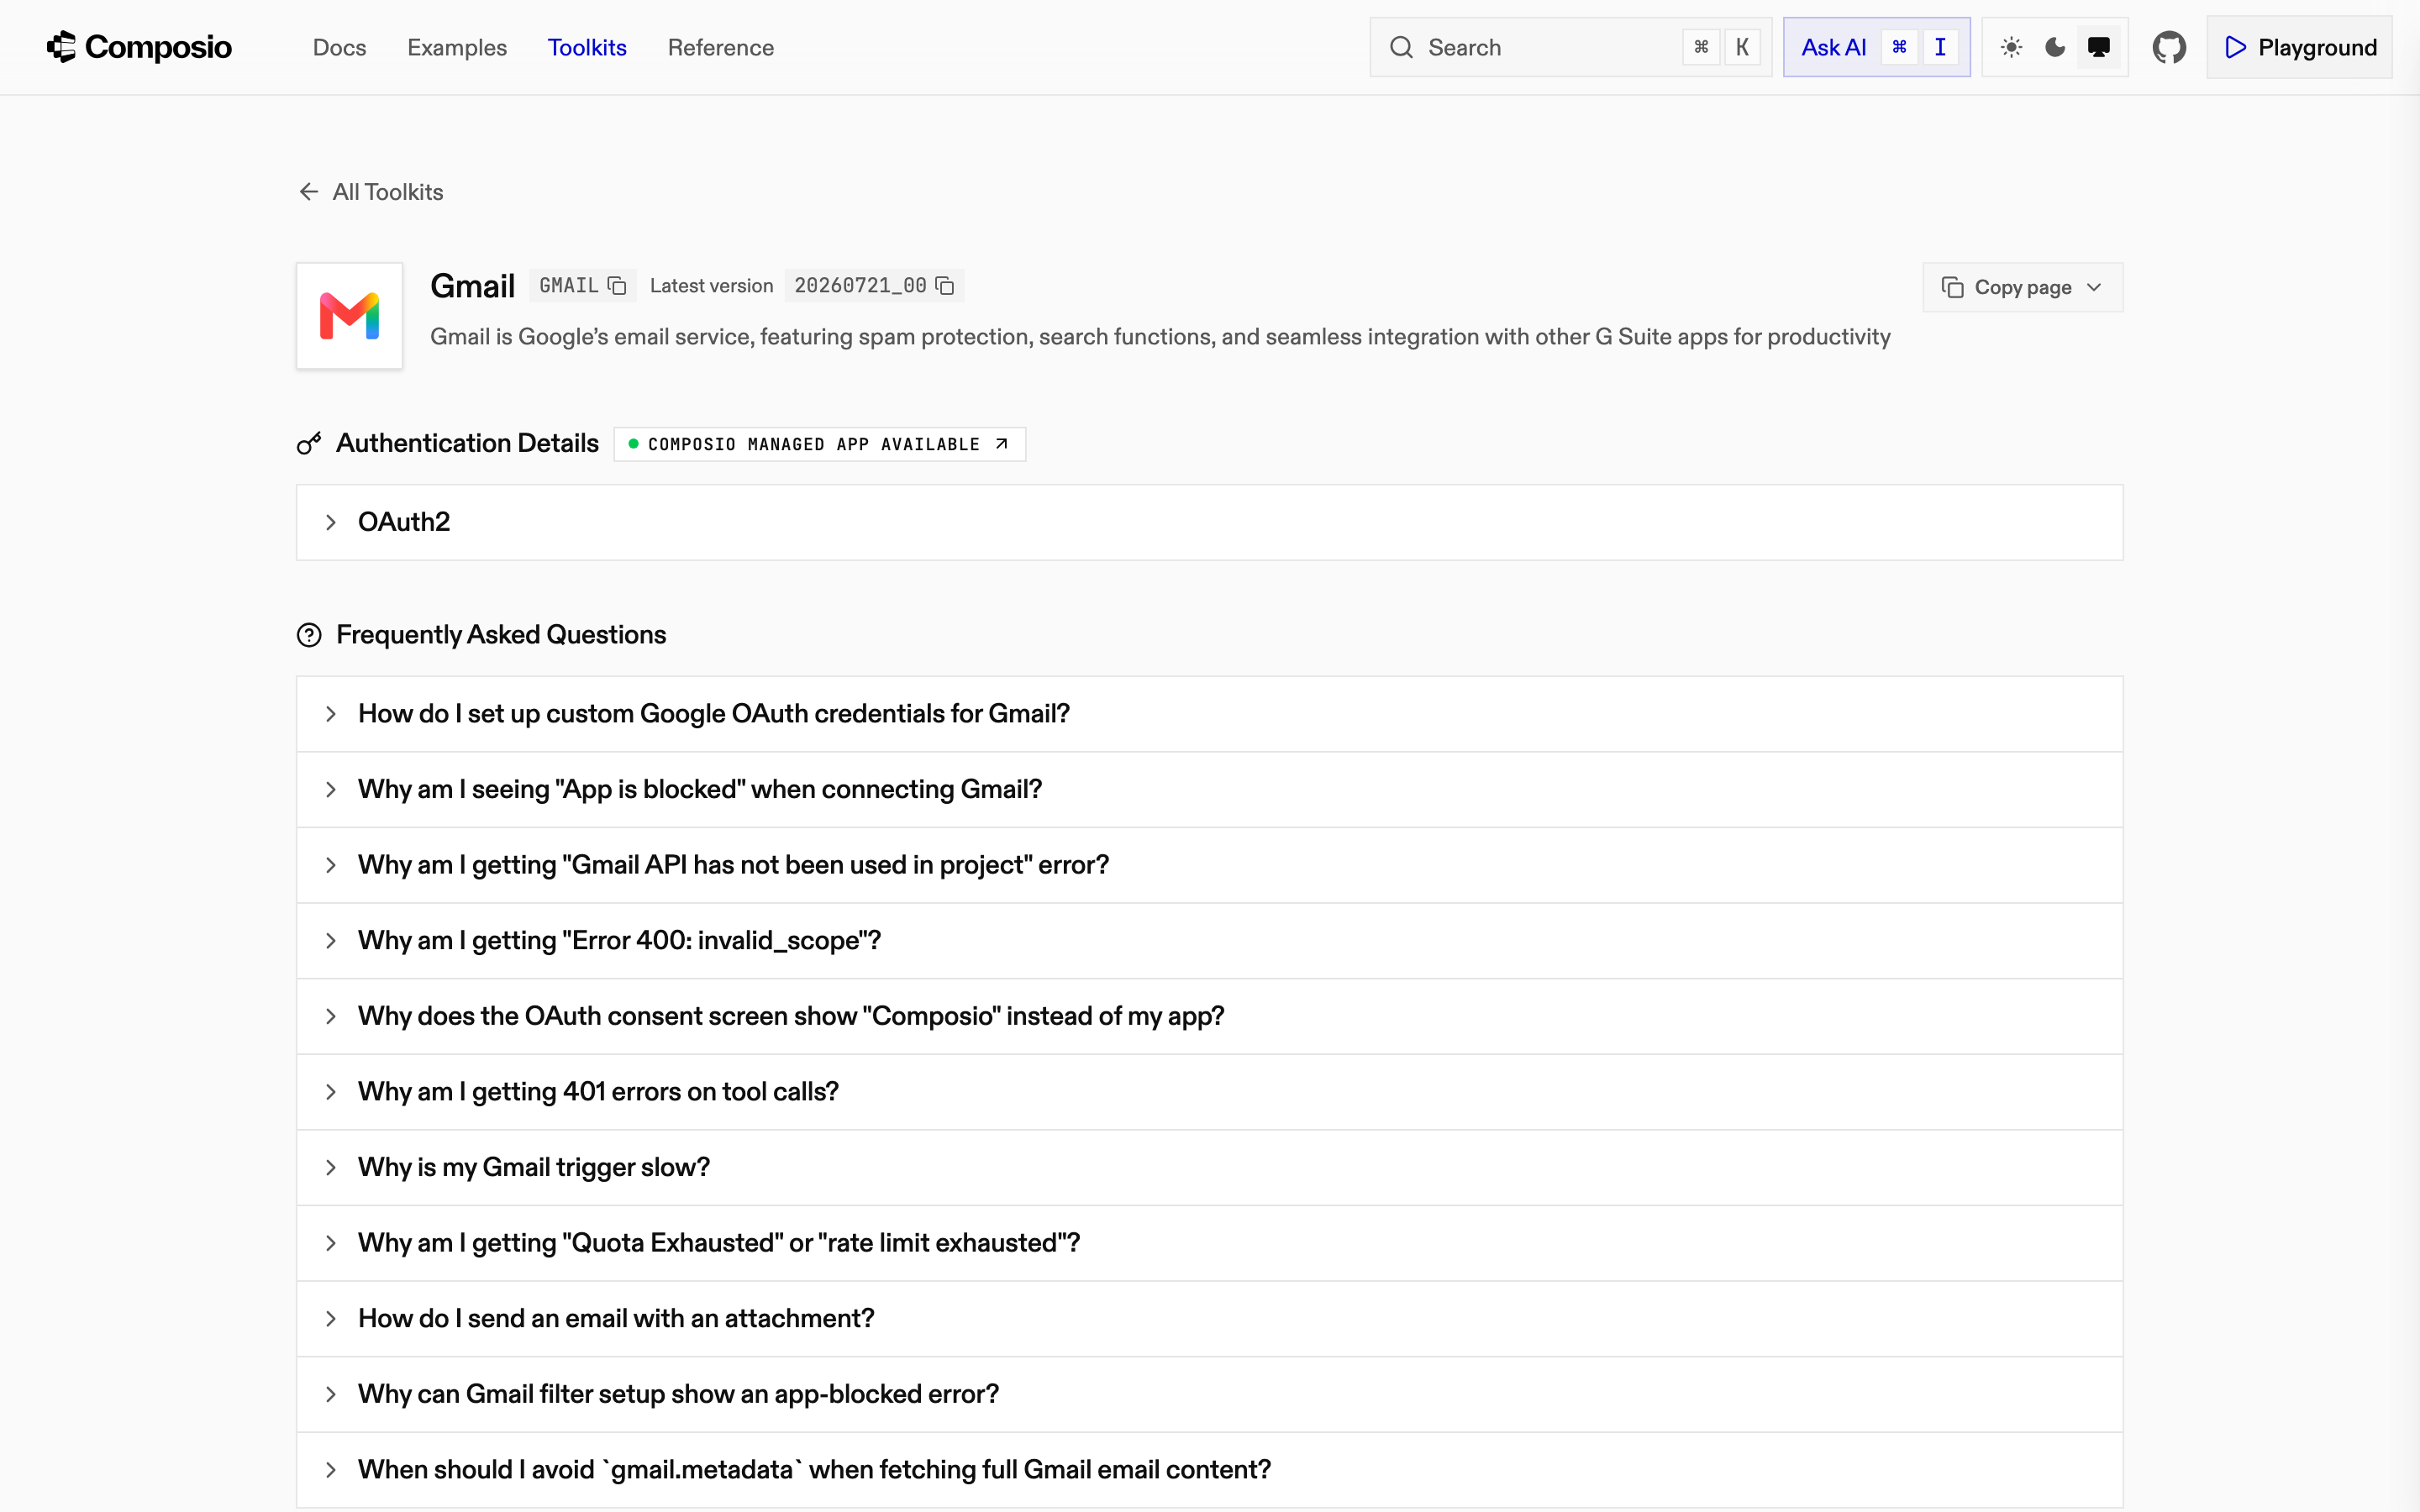Viewport: 2420px width, 1512px height.
Task: Click the Composio logo
Action: click(139, 47)
